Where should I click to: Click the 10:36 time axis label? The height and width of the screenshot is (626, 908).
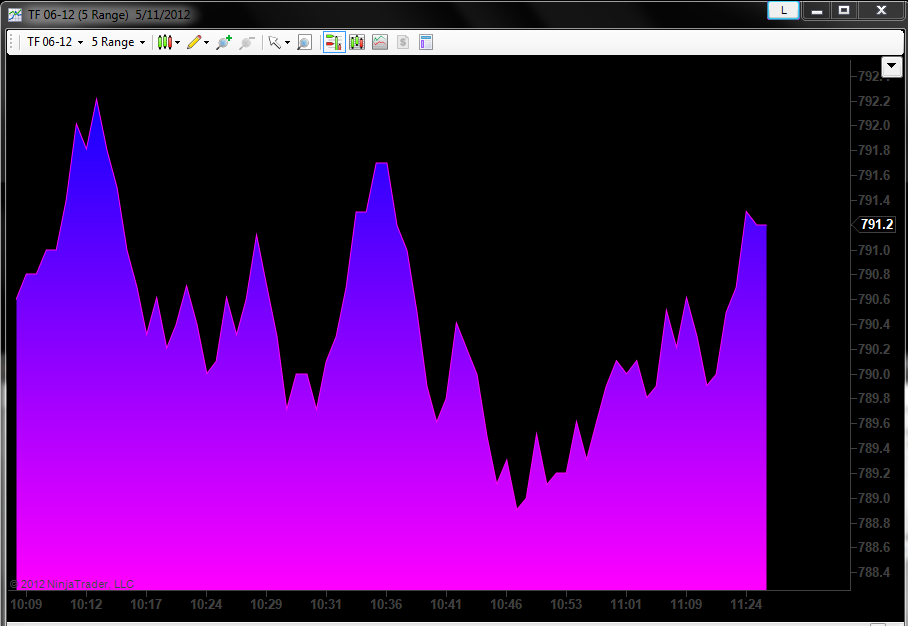386,605
